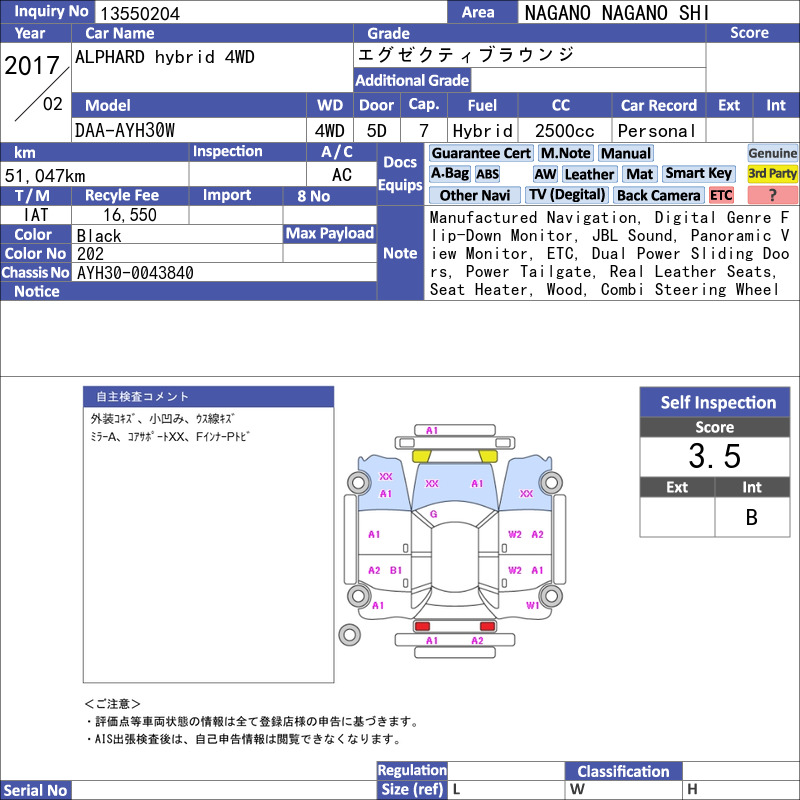800x800 pixels.
Task: Click the Size (ref) label
Action: (412, 789)
